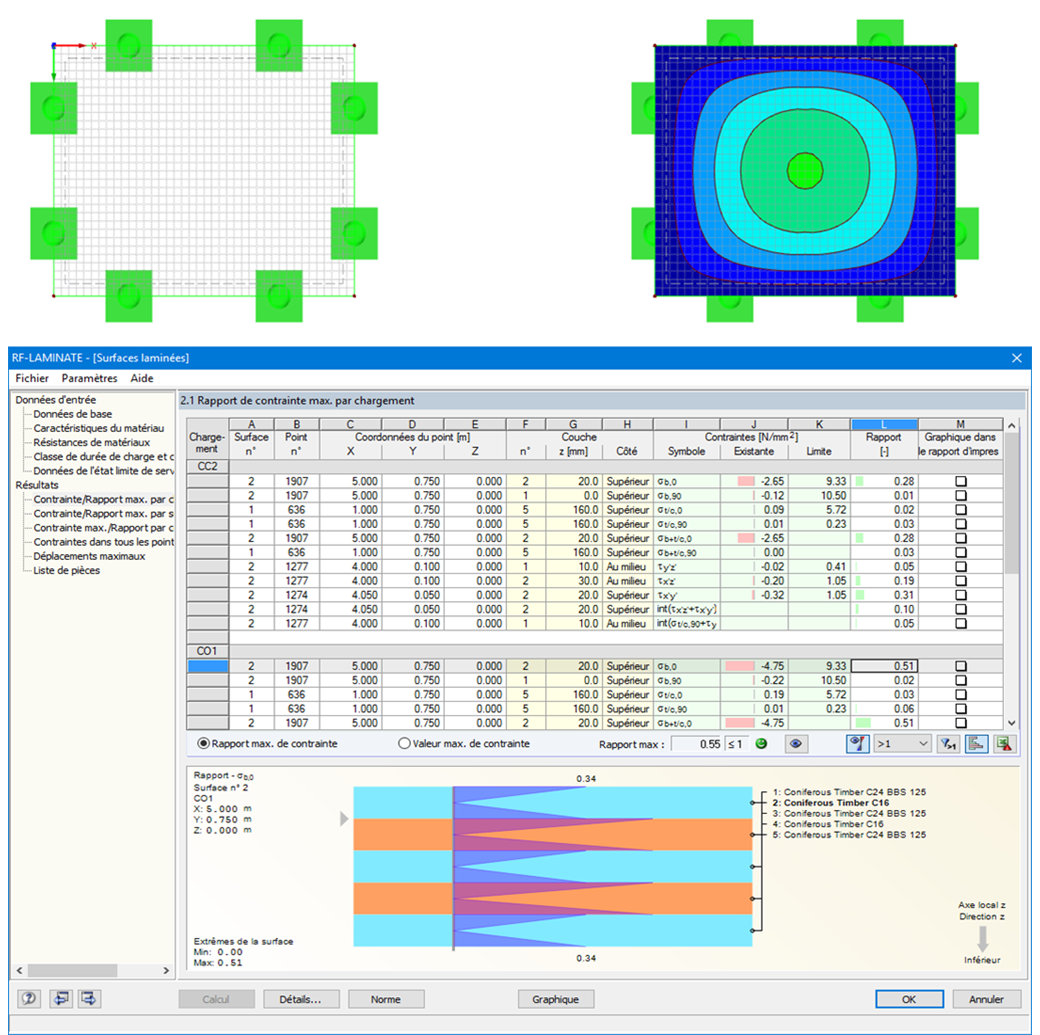Click column J header above Existante

point(753,424)
